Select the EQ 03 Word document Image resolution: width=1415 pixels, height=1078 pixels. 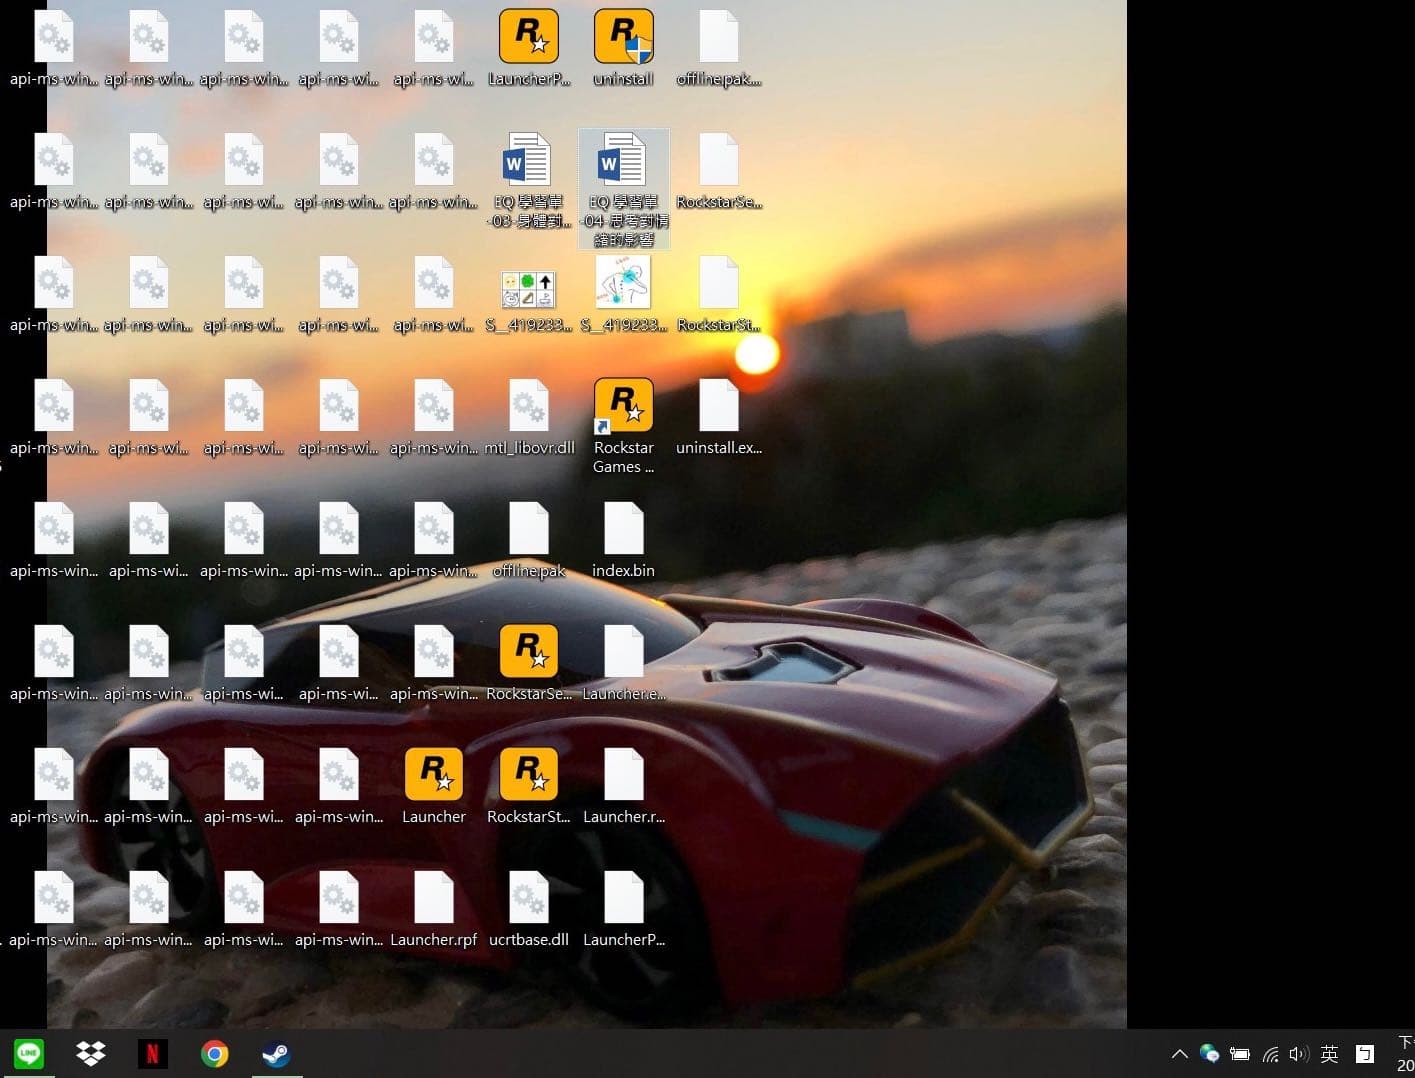point(528,160)
